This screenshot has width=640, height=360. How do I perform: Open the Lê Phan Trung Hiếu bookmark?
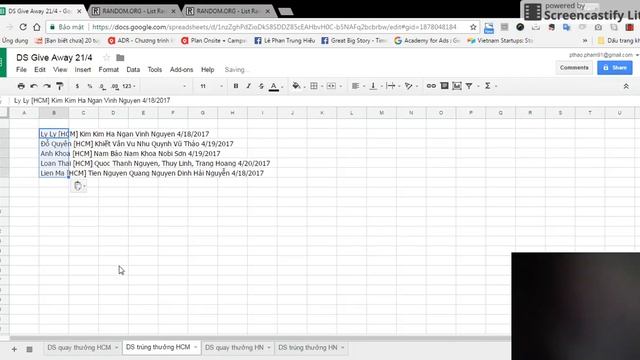tap(285, 40)
